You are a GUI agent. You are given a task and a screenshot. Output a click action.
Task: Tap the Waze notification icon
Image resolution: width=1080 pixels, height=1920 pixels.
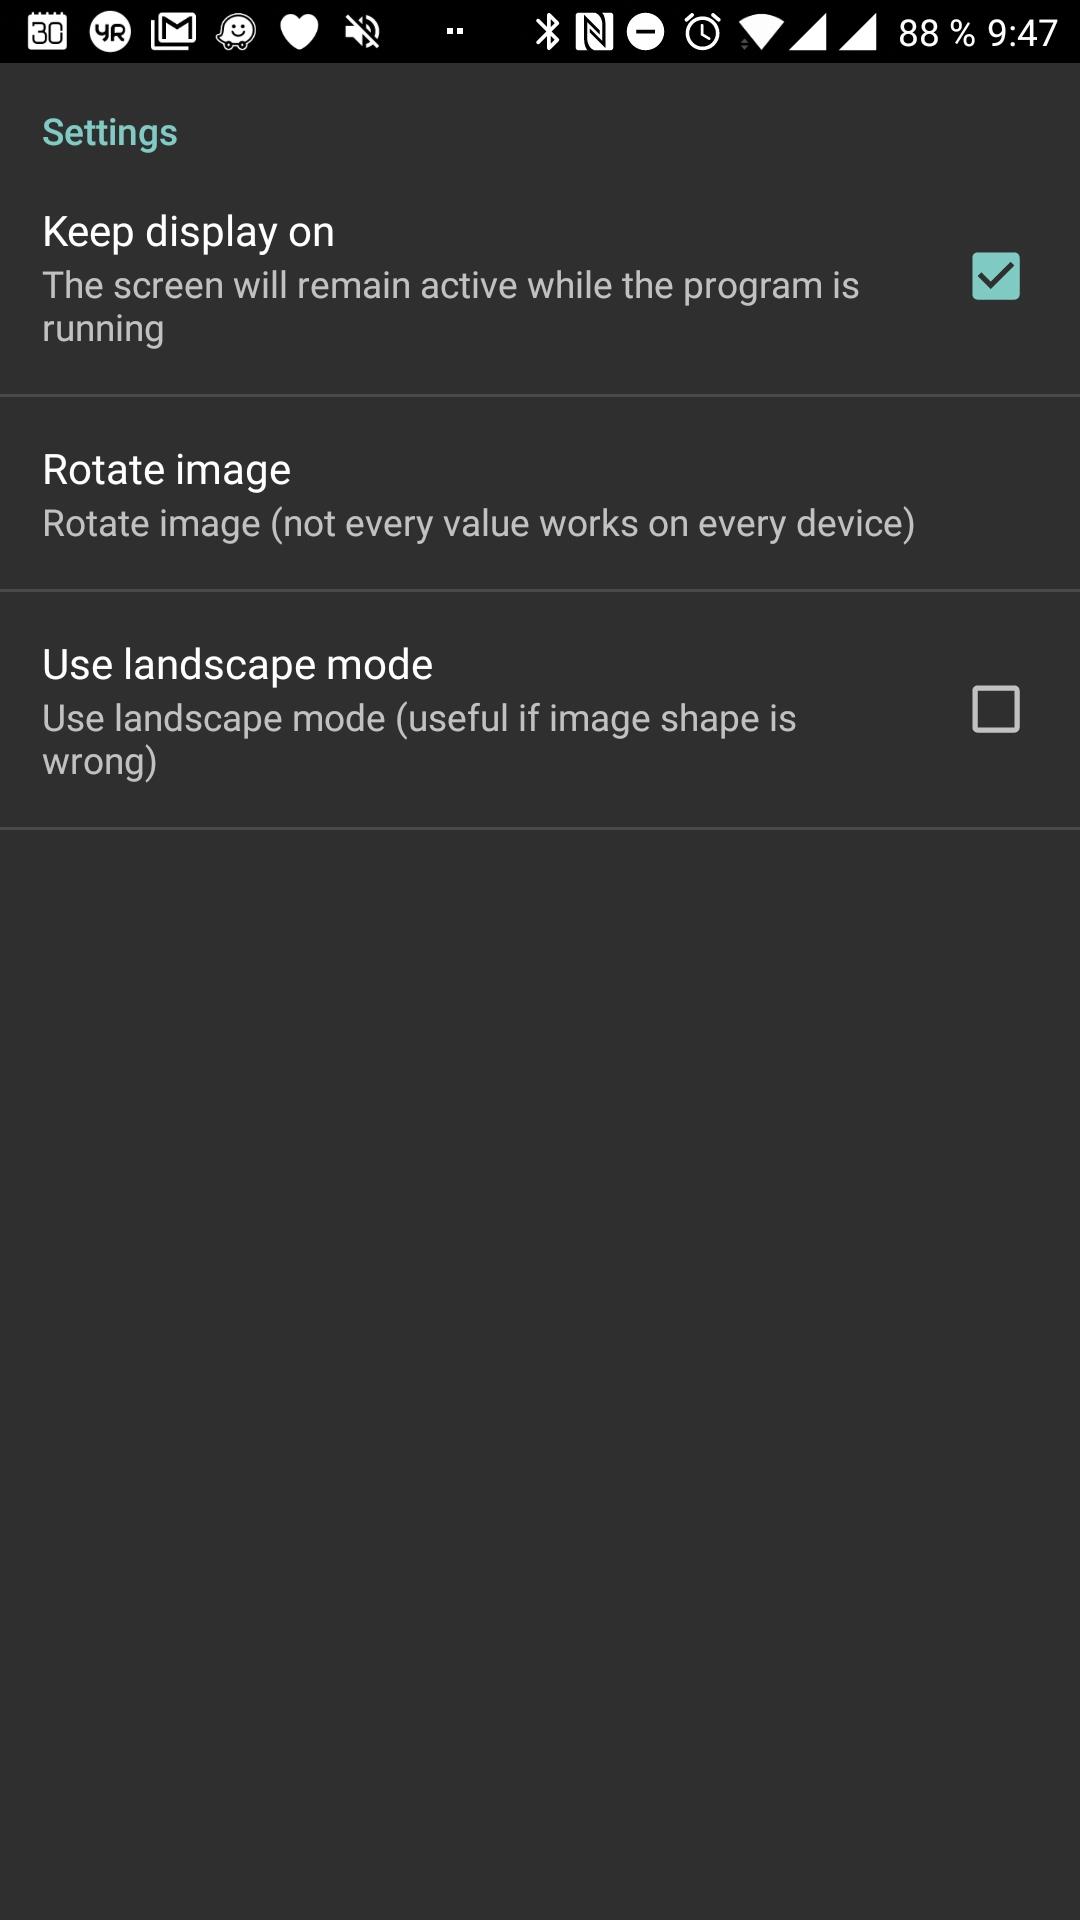click(236, 32)
